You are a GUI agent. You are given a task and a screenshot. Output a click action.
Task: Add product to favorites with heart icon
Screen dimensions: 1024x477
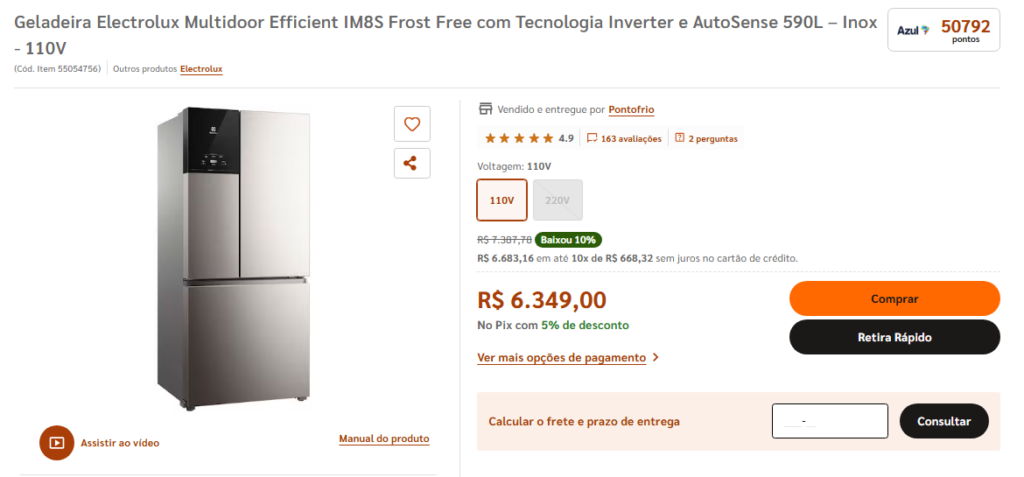coord(411,124)
